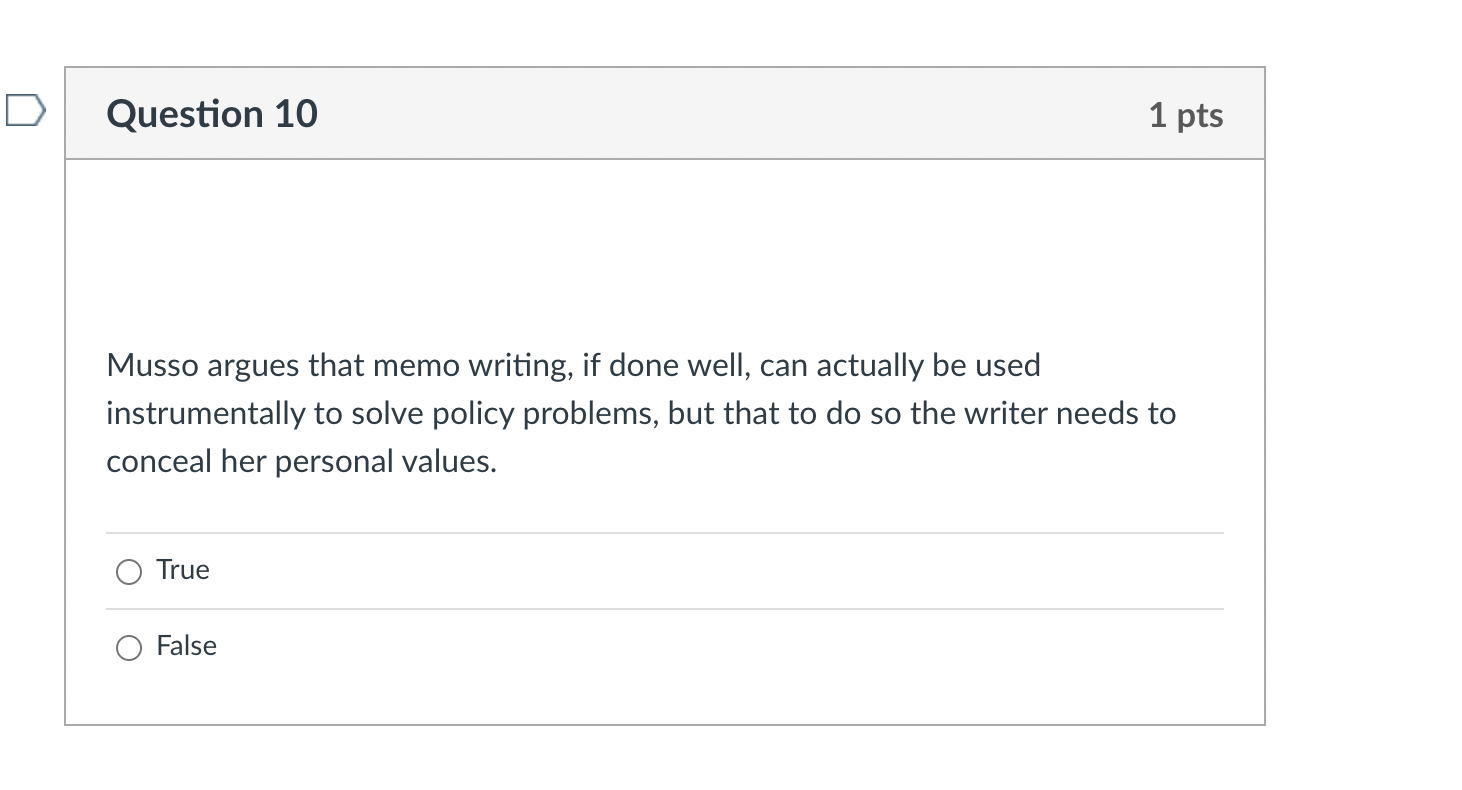Screen dimensions: 1462x790
Task: Click the True answer label
Action: click(x=182, y=569)
